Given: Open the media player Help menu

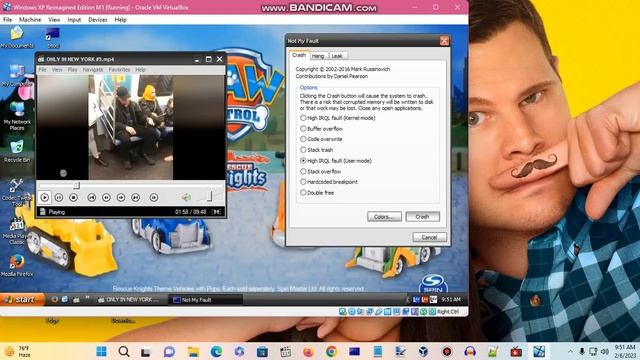Looking at the screenshot, I should click(140, 70).
